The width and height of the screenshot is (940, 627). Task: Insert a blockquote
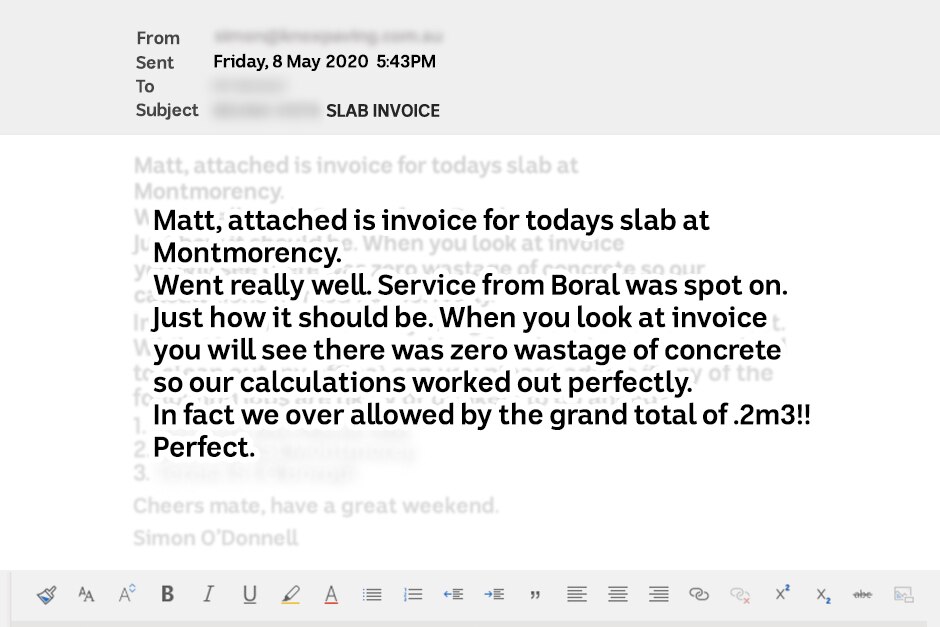(x=535, y=593)
